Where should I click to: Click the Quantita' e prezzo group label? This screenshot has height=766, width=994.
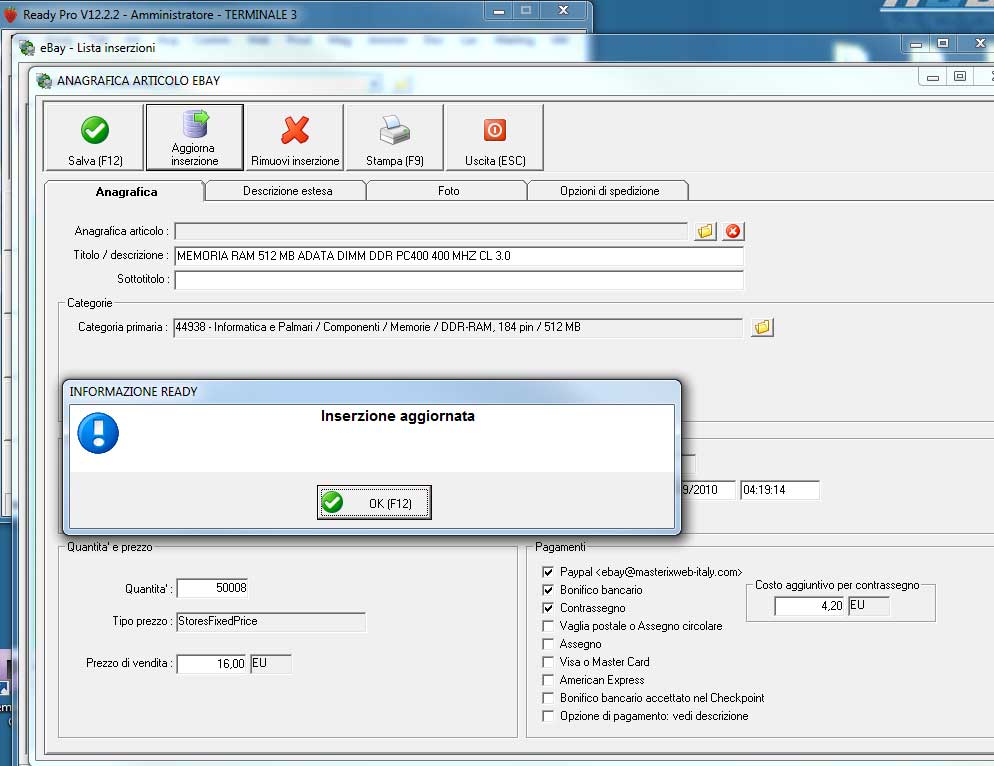(110, 547)
